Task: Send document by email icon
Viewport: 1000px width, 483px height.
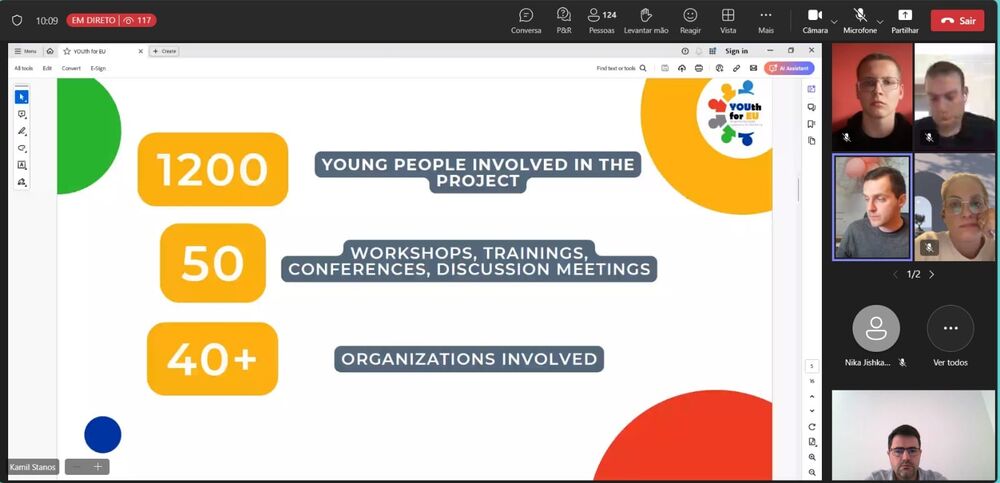Action: (753, 68)
